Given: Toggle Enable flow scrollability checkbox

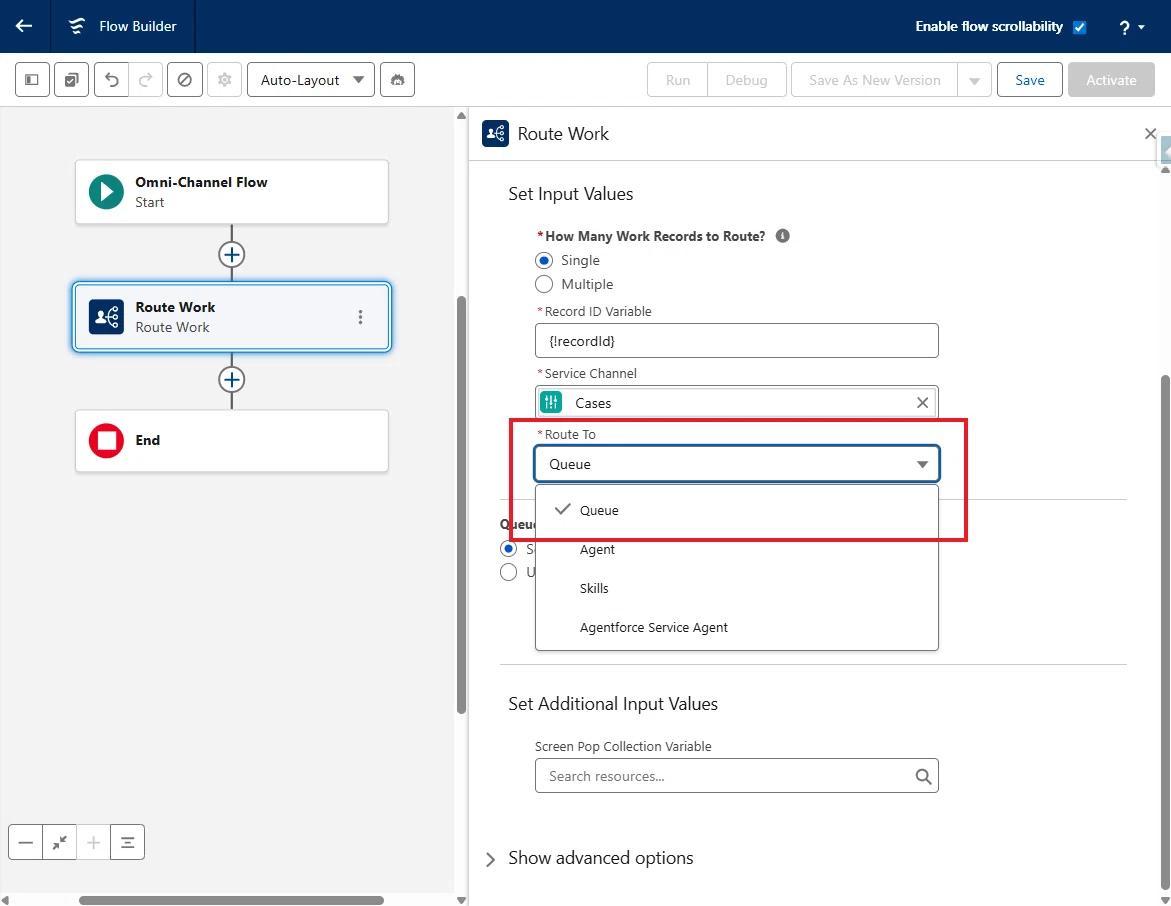Looking at the screenshot, I should click(1079, 27).
